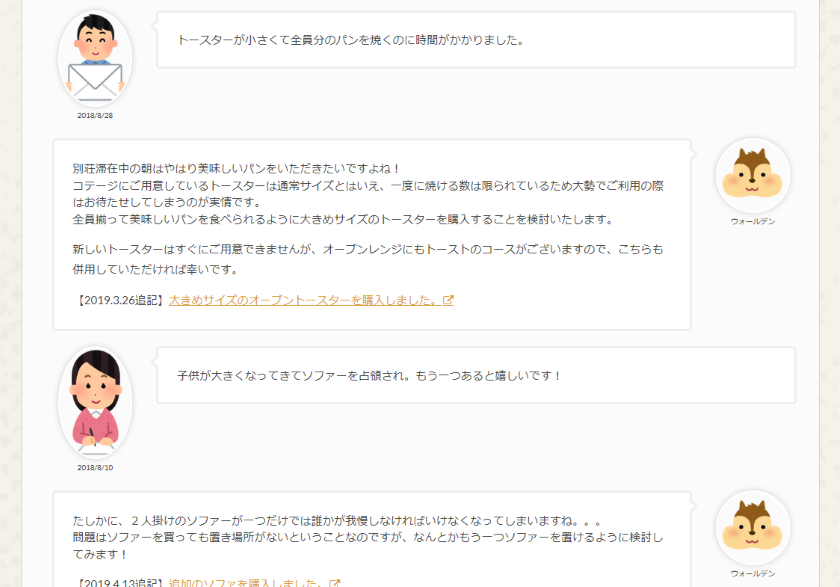The image size is (840, 587).
Task: Click the date 2018/8/28
Action: point(95,115)
